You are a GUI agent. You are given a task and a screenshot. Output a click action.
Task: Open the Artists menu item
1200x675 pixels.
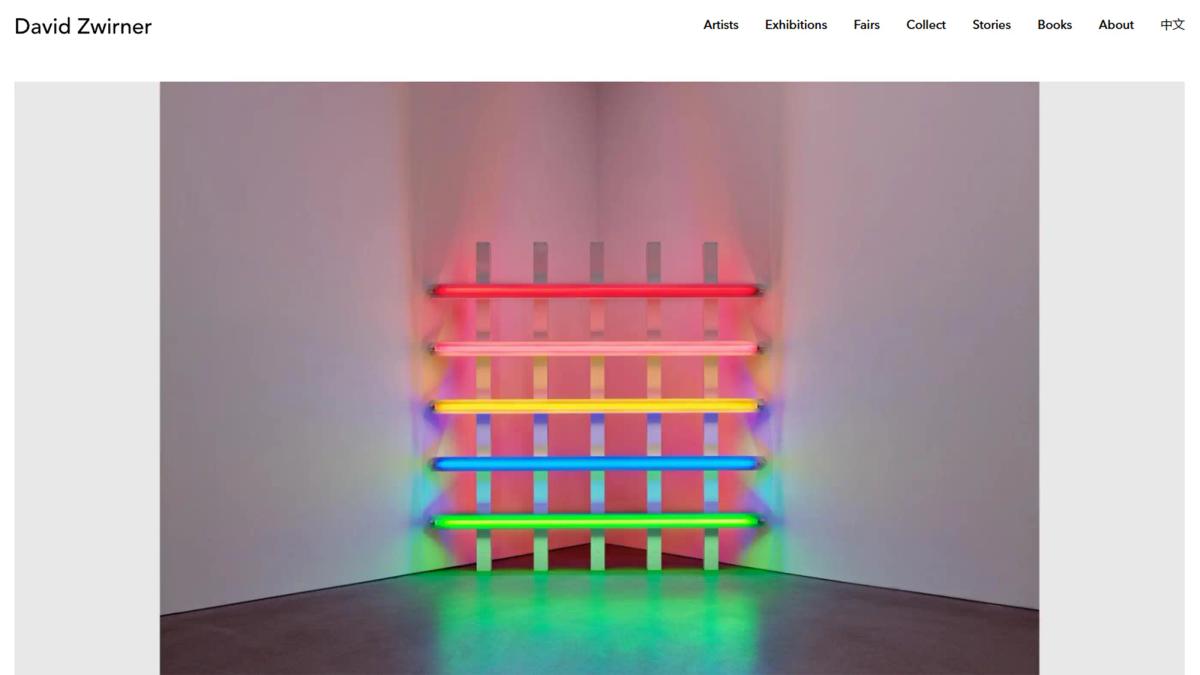point(720,25)
